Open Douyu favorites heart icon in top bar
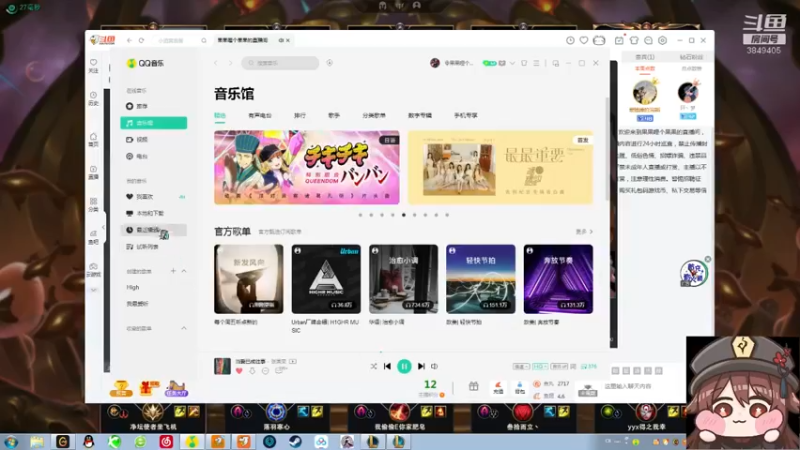The image size is (800, 450). [584, 40]
